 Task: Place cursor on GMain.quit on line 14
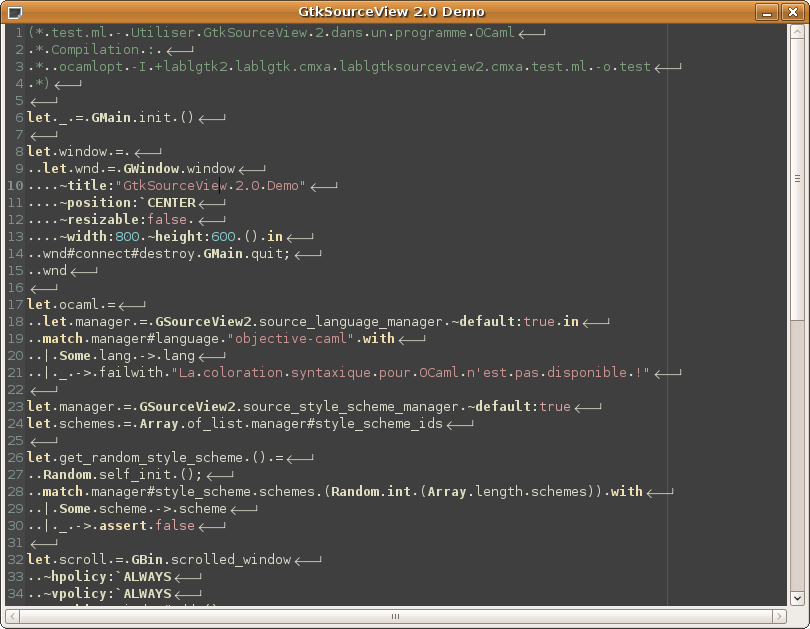pyautogui.click(x=252, y=254)
